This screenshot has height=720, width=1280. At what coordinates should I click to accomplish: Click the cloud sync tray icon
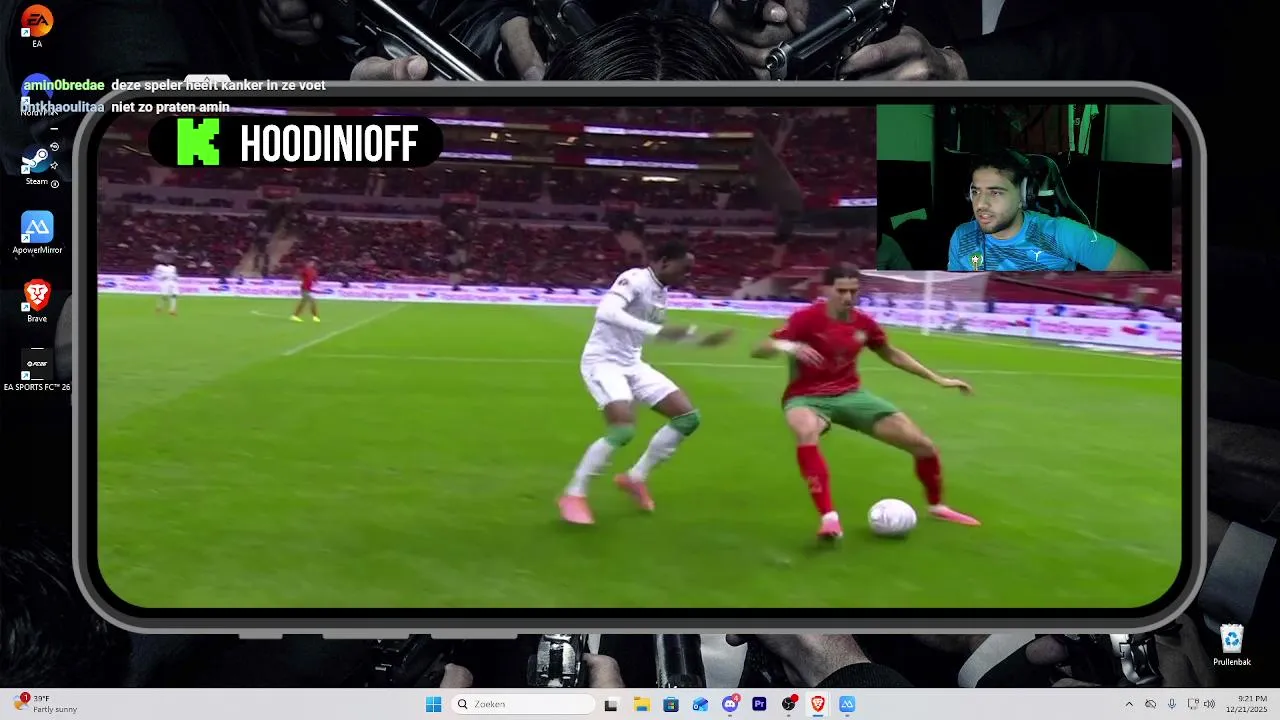1150,704
